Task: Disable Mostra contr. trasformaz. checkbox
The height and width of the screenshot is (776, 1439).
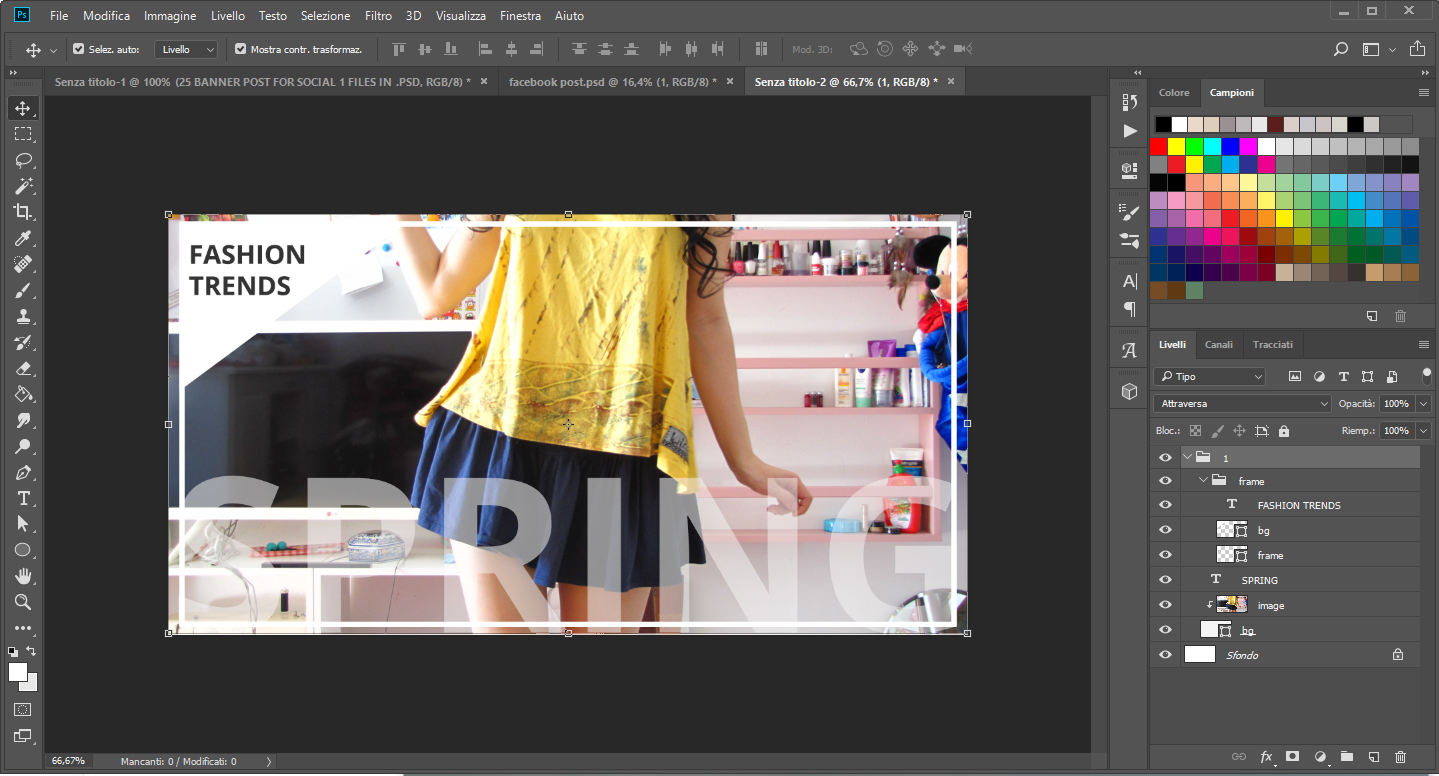Action: tap(240, 49)
